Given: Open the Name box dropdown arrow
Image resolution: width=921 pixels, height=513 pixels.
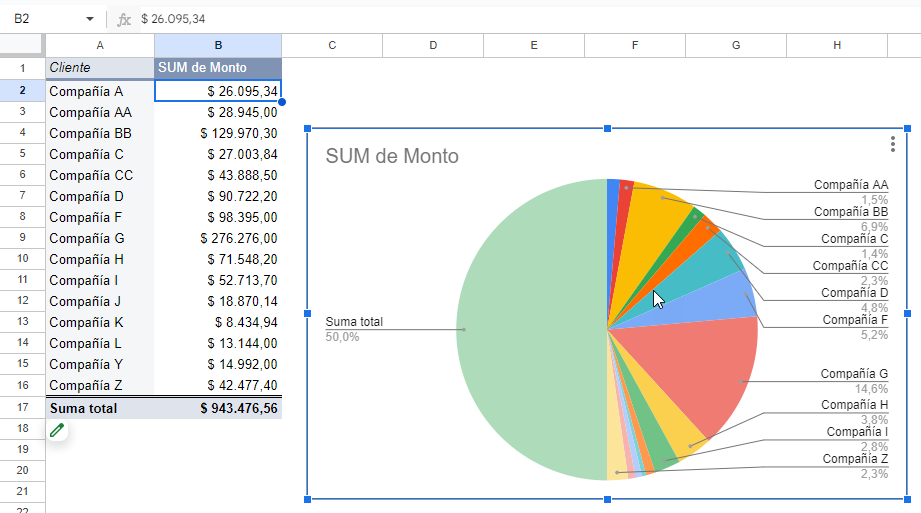Looking at the screenshot, I should (x=90, y=19).
